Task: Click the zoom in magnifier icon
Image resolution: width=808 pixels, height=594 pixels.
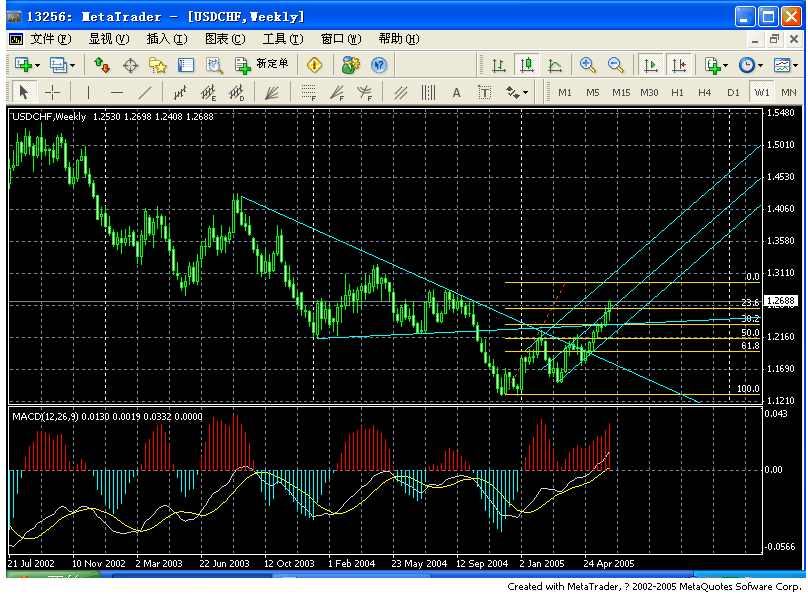Action: [588, 65]
